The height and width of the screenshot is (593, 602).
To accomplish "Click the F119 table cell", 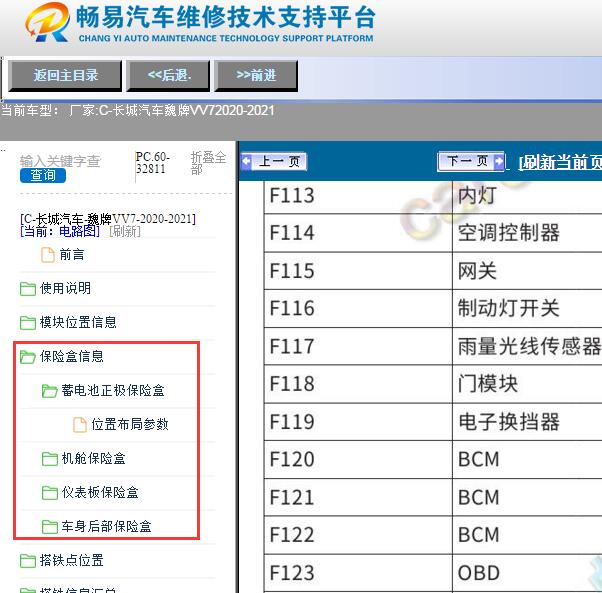I will (x=358, y=422).
